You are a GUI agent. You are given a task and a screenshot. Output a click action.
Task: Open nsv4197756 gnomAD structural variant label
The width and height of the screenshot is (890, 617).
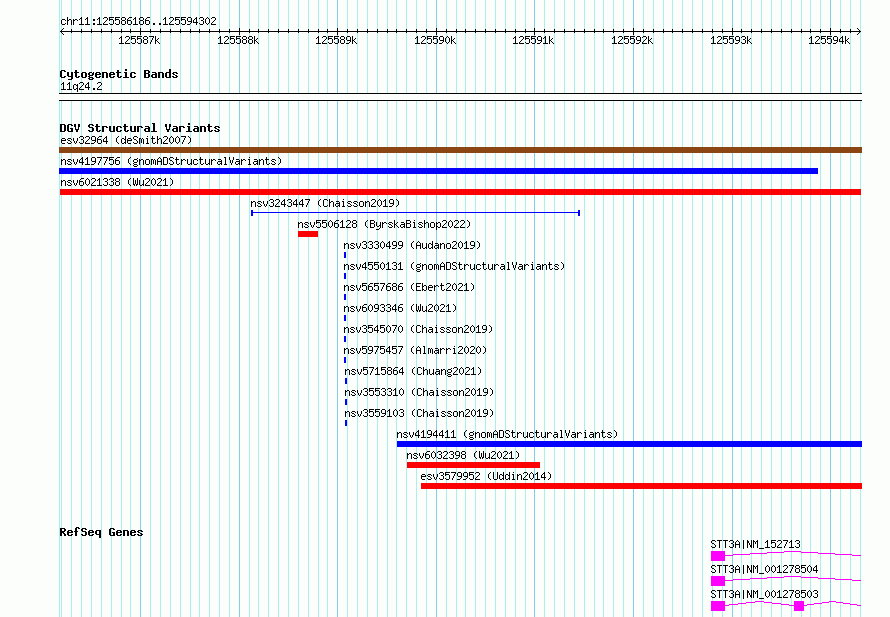click(171, 161)
